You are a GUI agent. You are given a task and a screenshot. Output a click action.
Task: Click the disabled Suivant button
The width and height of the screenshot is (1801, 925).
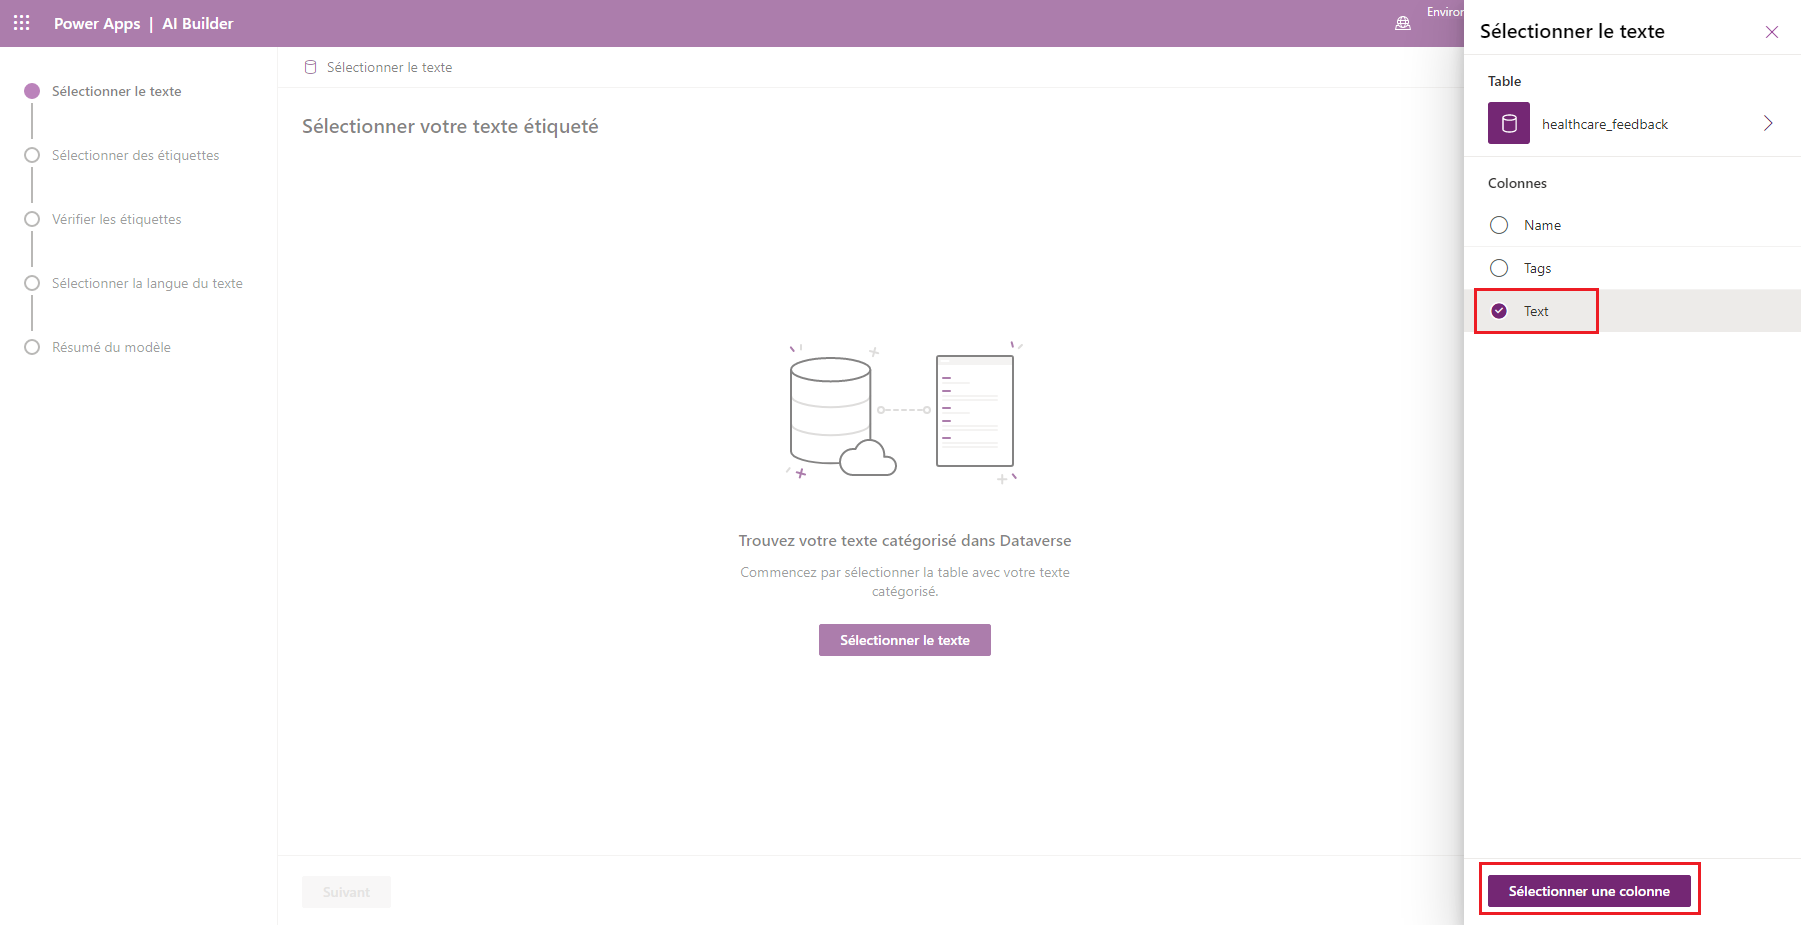pos(346,892)
